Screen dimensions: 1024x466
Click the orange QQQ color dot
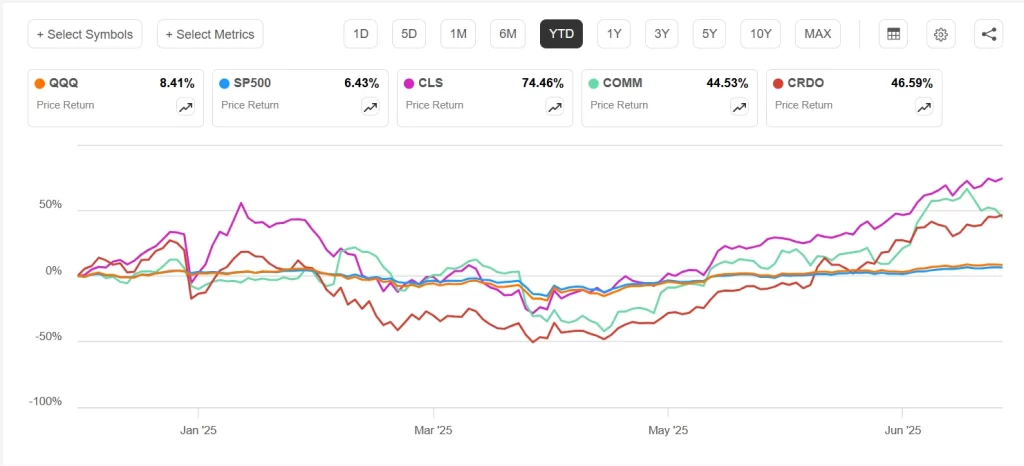point(39,84)
